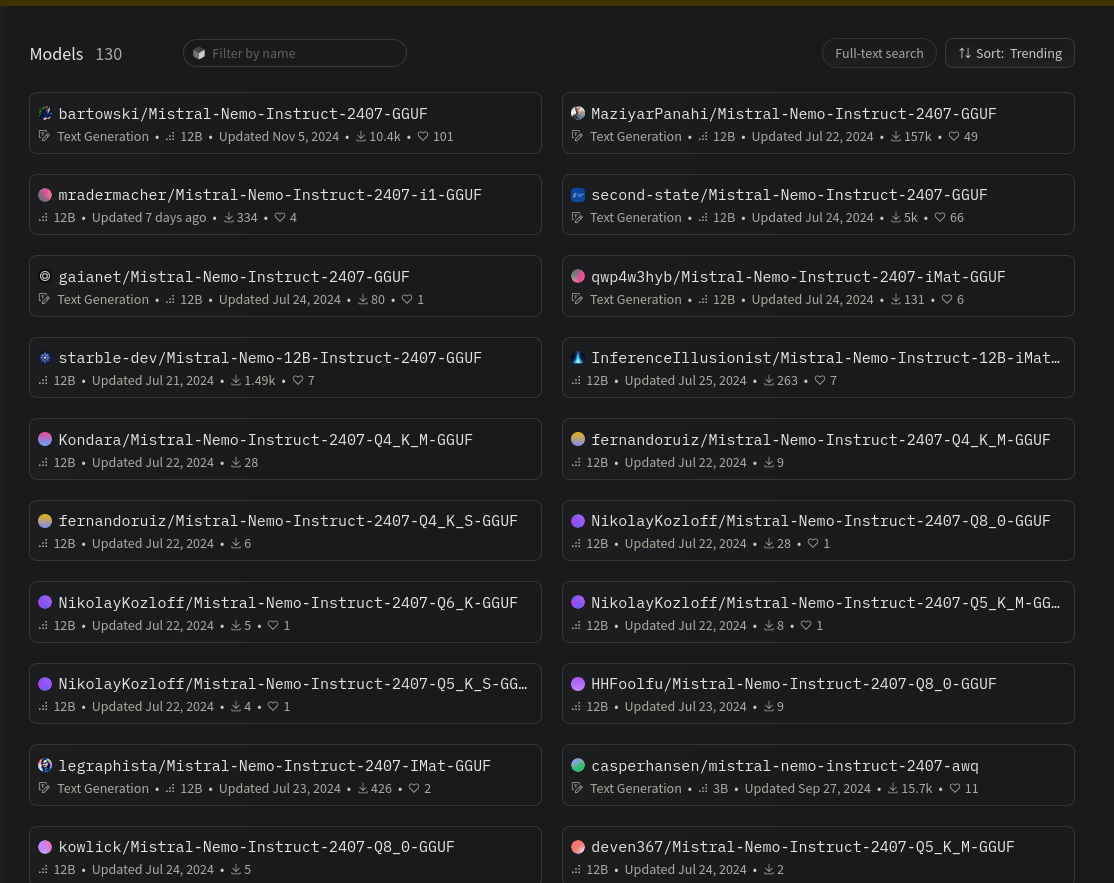Click the mradermacher avatar icon

coord(45,195)
